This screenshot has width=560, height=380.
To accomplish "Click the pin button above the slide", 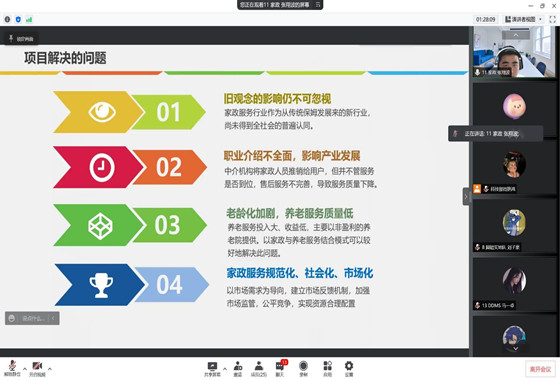I will pyautogui.click(x=21, y=39).
